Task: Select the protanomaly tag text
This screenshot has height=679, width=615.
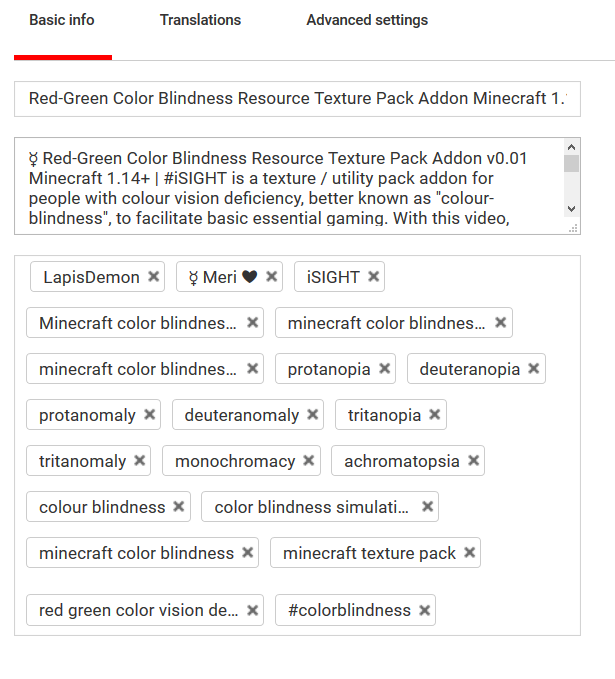Action: click(x=87, y=415)
